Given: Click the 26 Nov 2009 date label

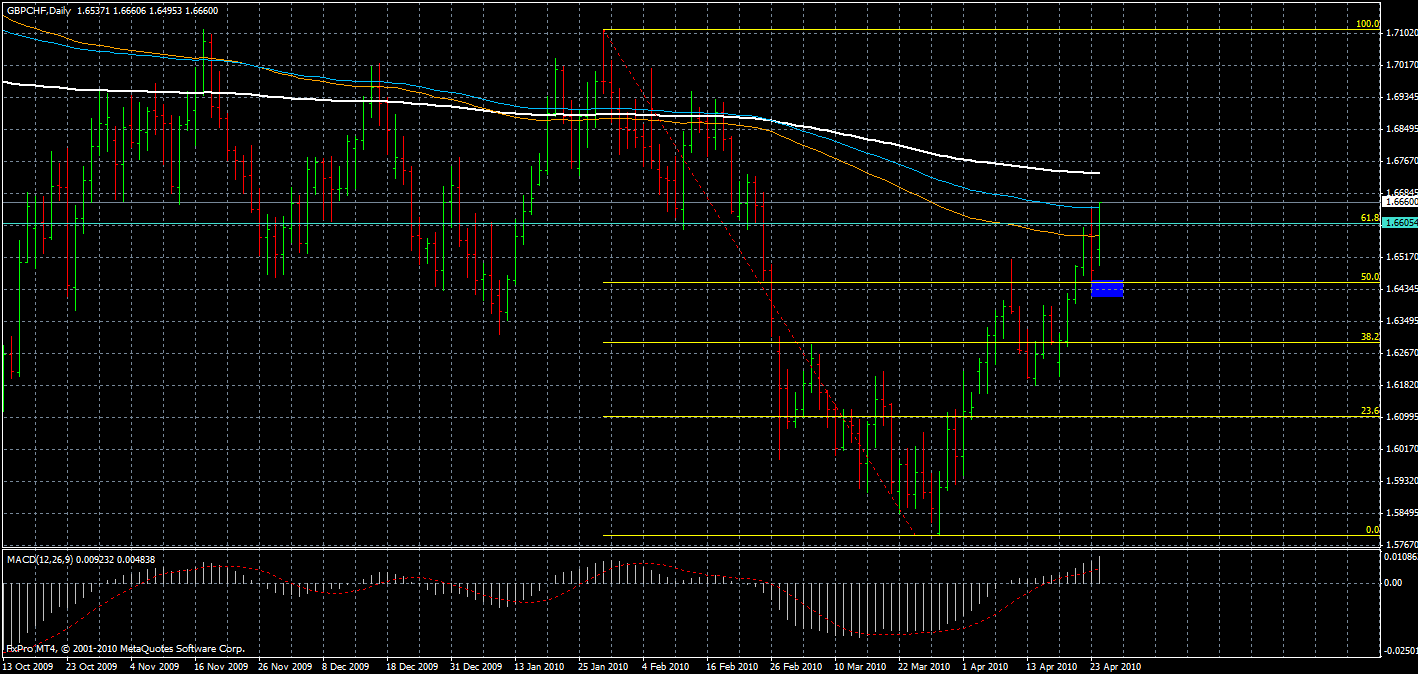Looking at the screenshot, I should 284,666.
